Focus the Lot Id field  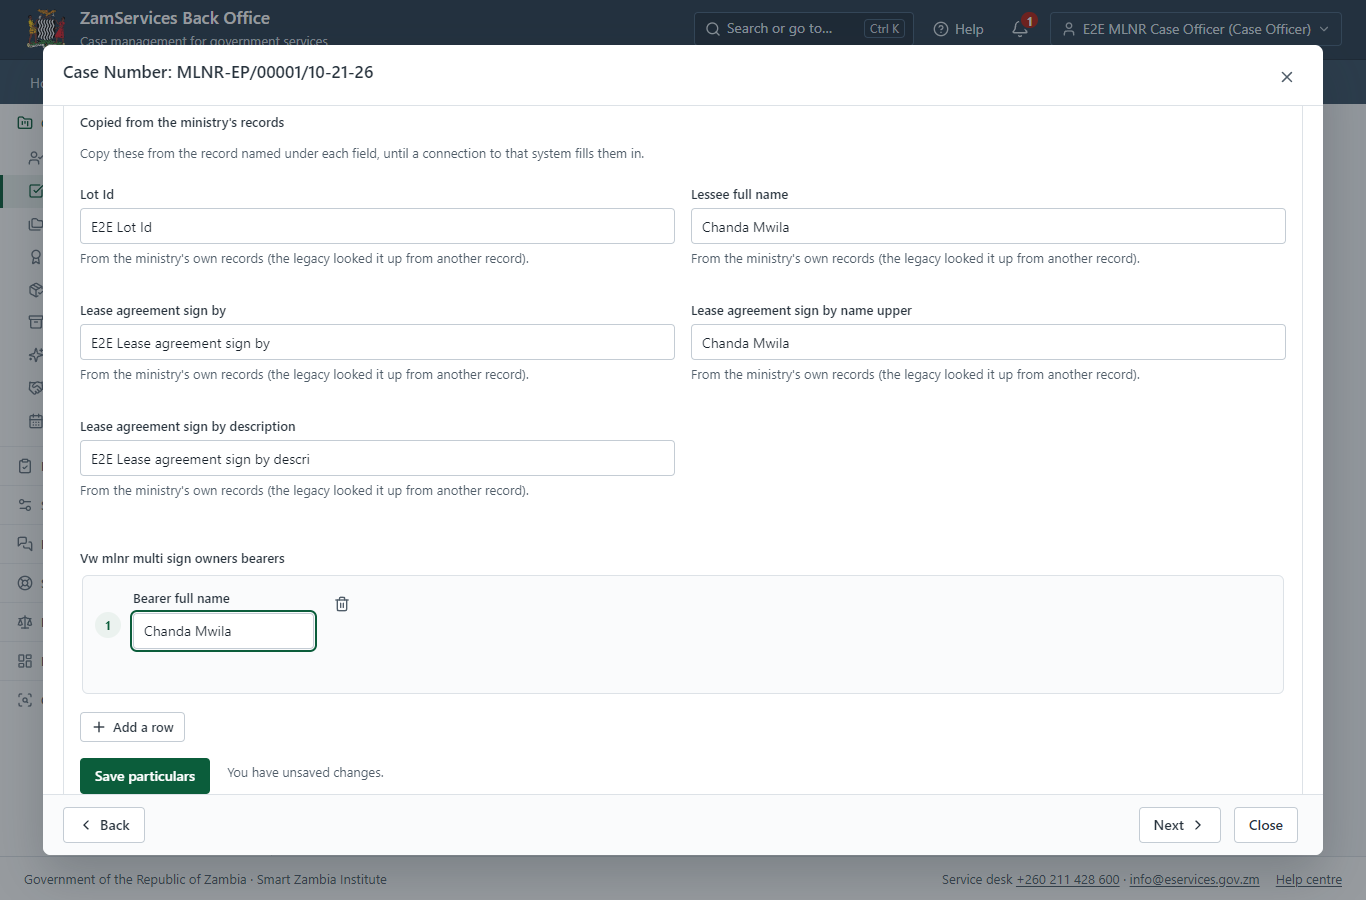pos(377,226)
